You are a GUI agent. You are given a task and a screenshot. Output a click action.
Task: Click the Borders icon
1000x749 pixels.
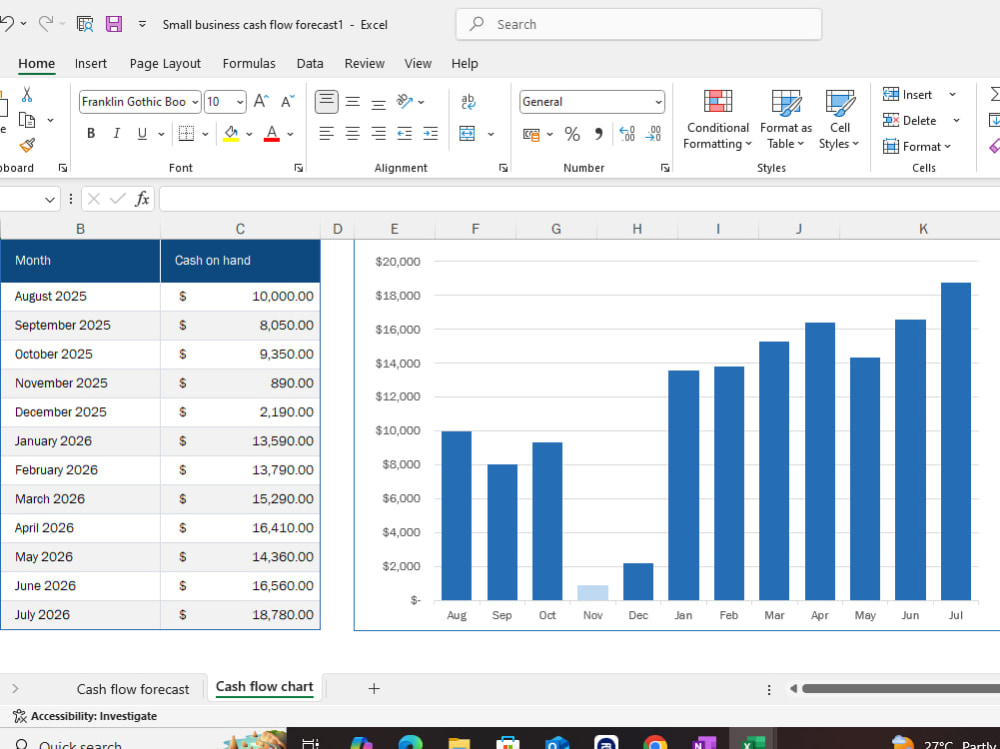186,133
